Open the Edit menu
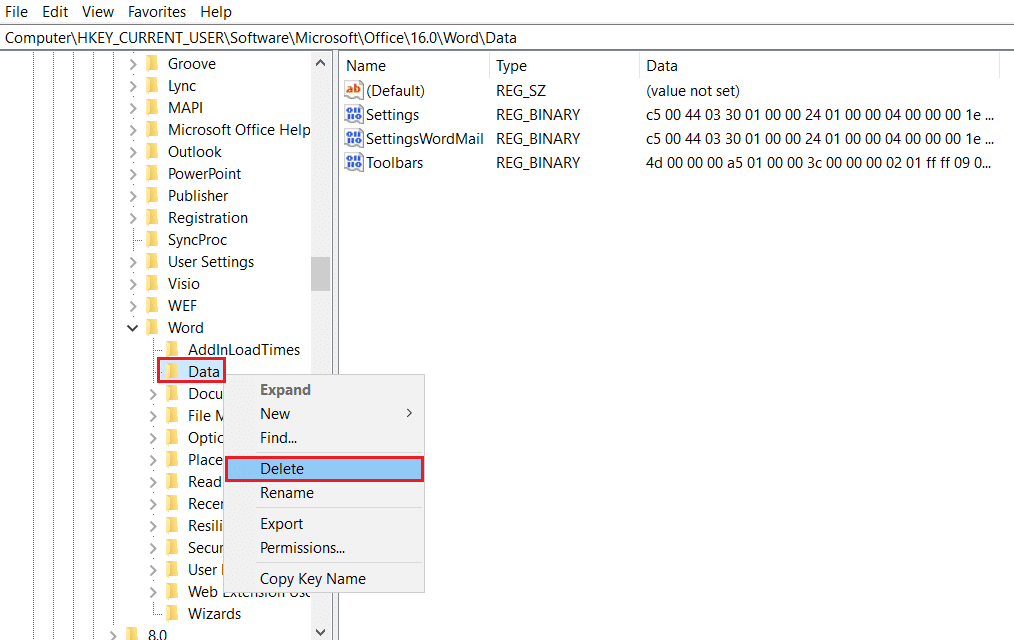1014x640 pixels. [55, 12]
